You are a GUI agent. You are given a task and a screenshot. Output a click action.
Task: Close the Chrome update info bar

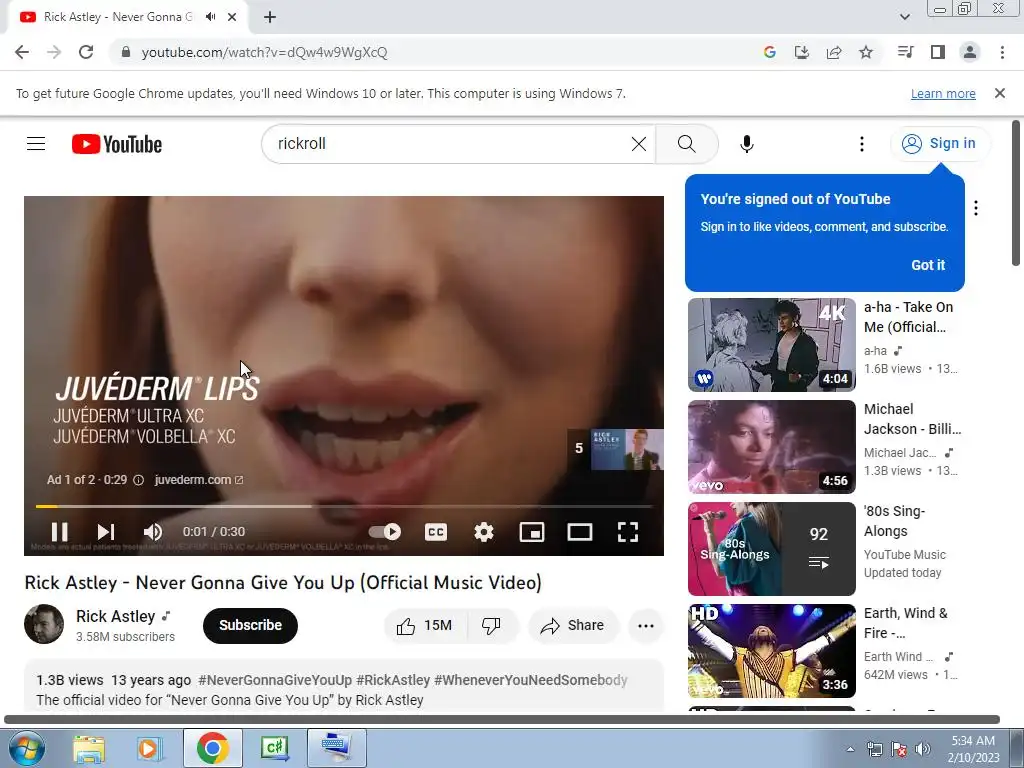tap(999, 93)
